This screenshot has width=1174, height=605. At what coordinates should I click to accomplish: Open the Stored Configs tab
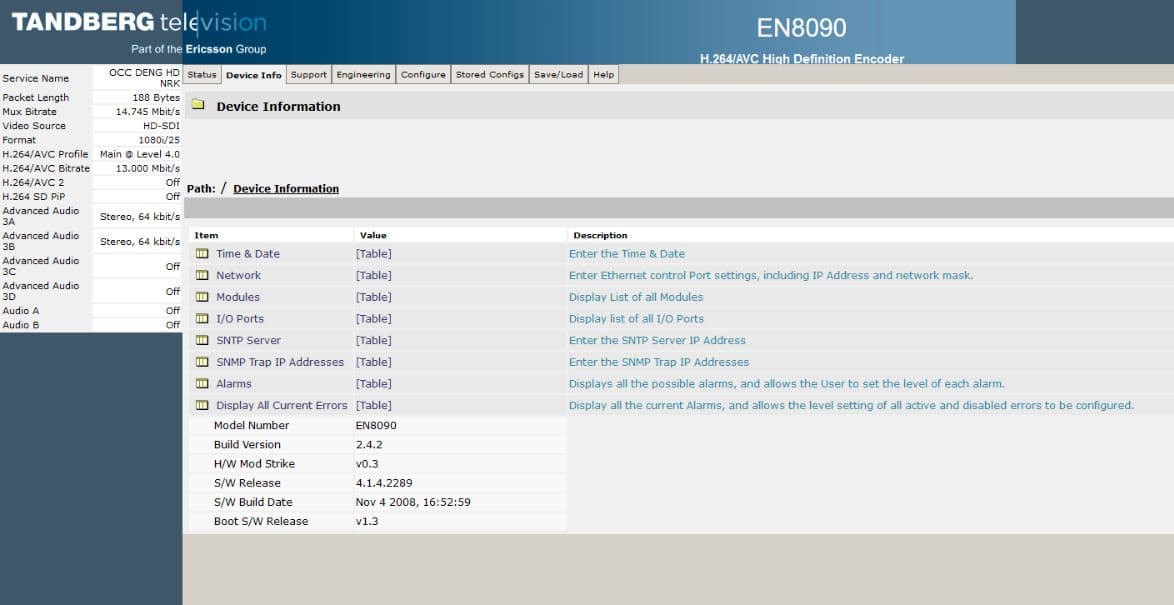(x=489, y=73)
